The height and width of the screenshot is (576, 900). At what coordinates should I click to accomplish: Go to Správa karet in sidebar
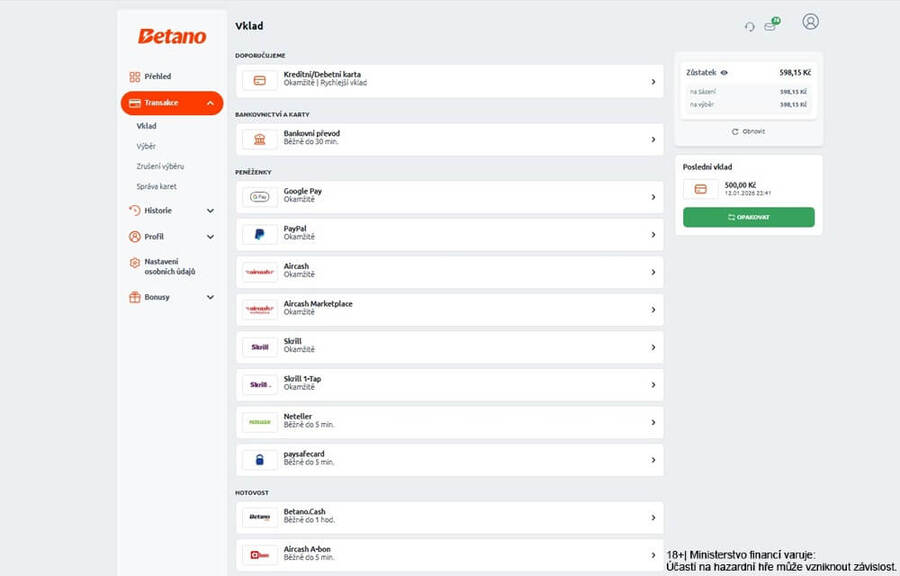pos(156,186)
